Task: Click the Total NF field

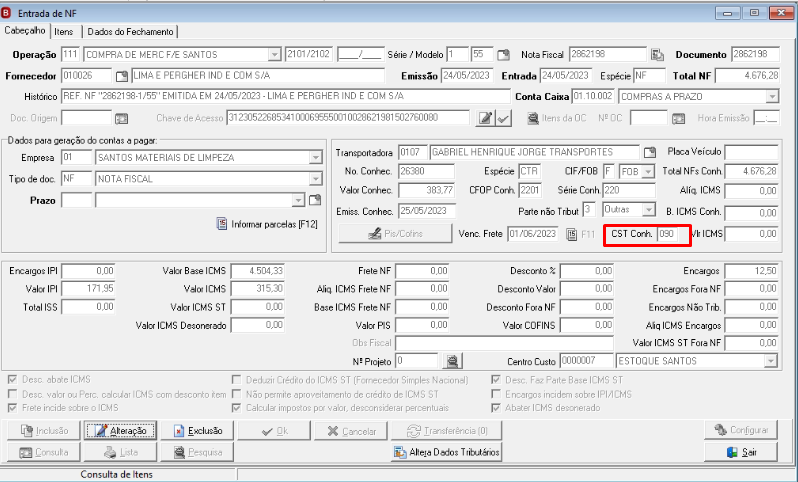Action: coord(747,76)
